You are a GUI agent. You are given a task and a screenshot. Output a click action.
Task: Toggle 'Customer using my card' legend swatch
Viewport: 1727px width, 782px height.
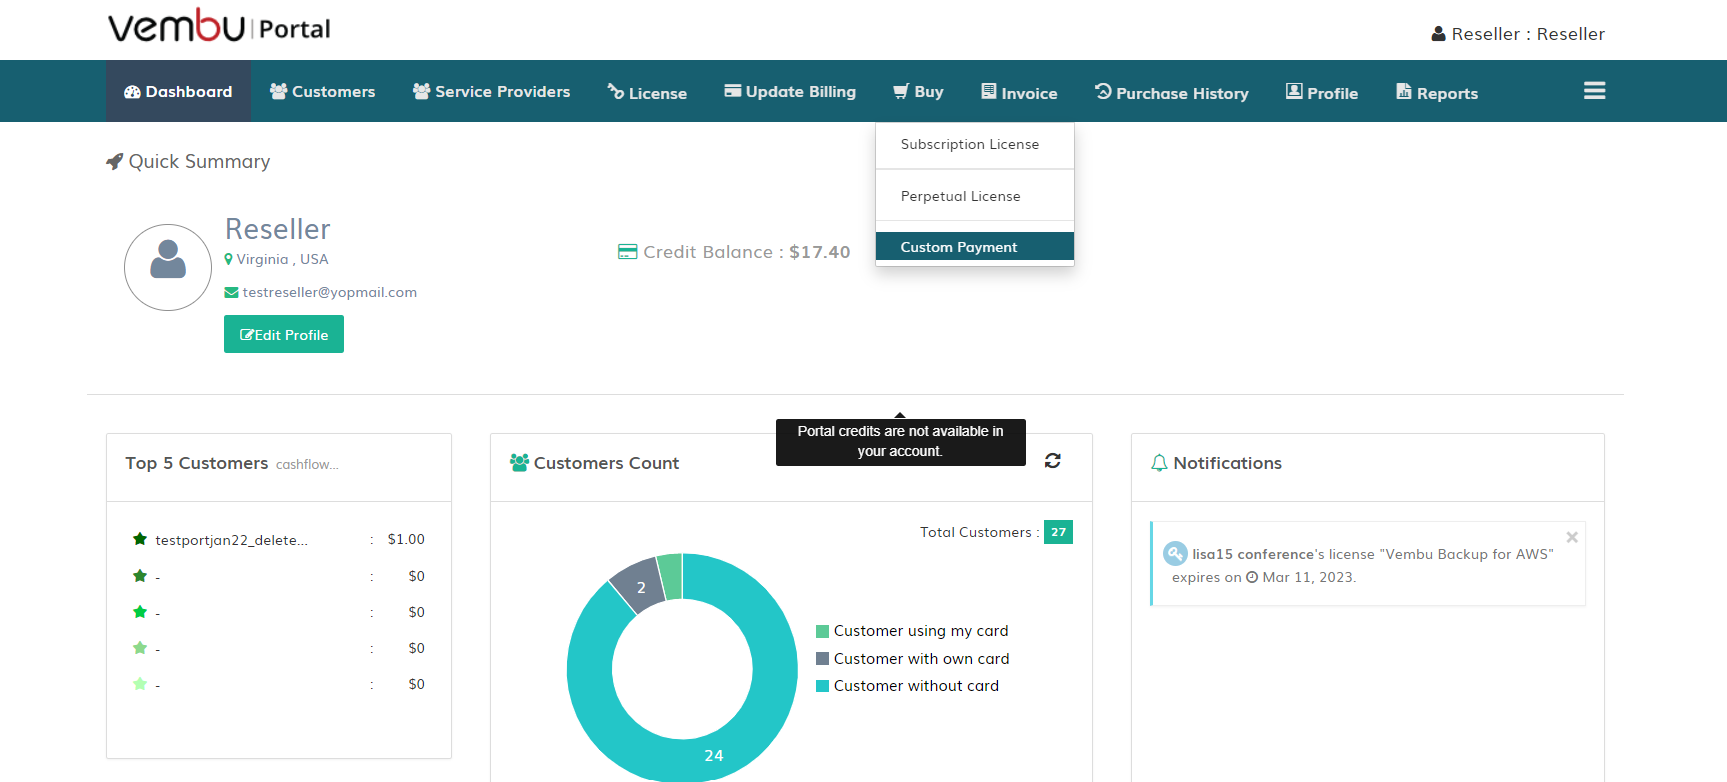[823, 631]
